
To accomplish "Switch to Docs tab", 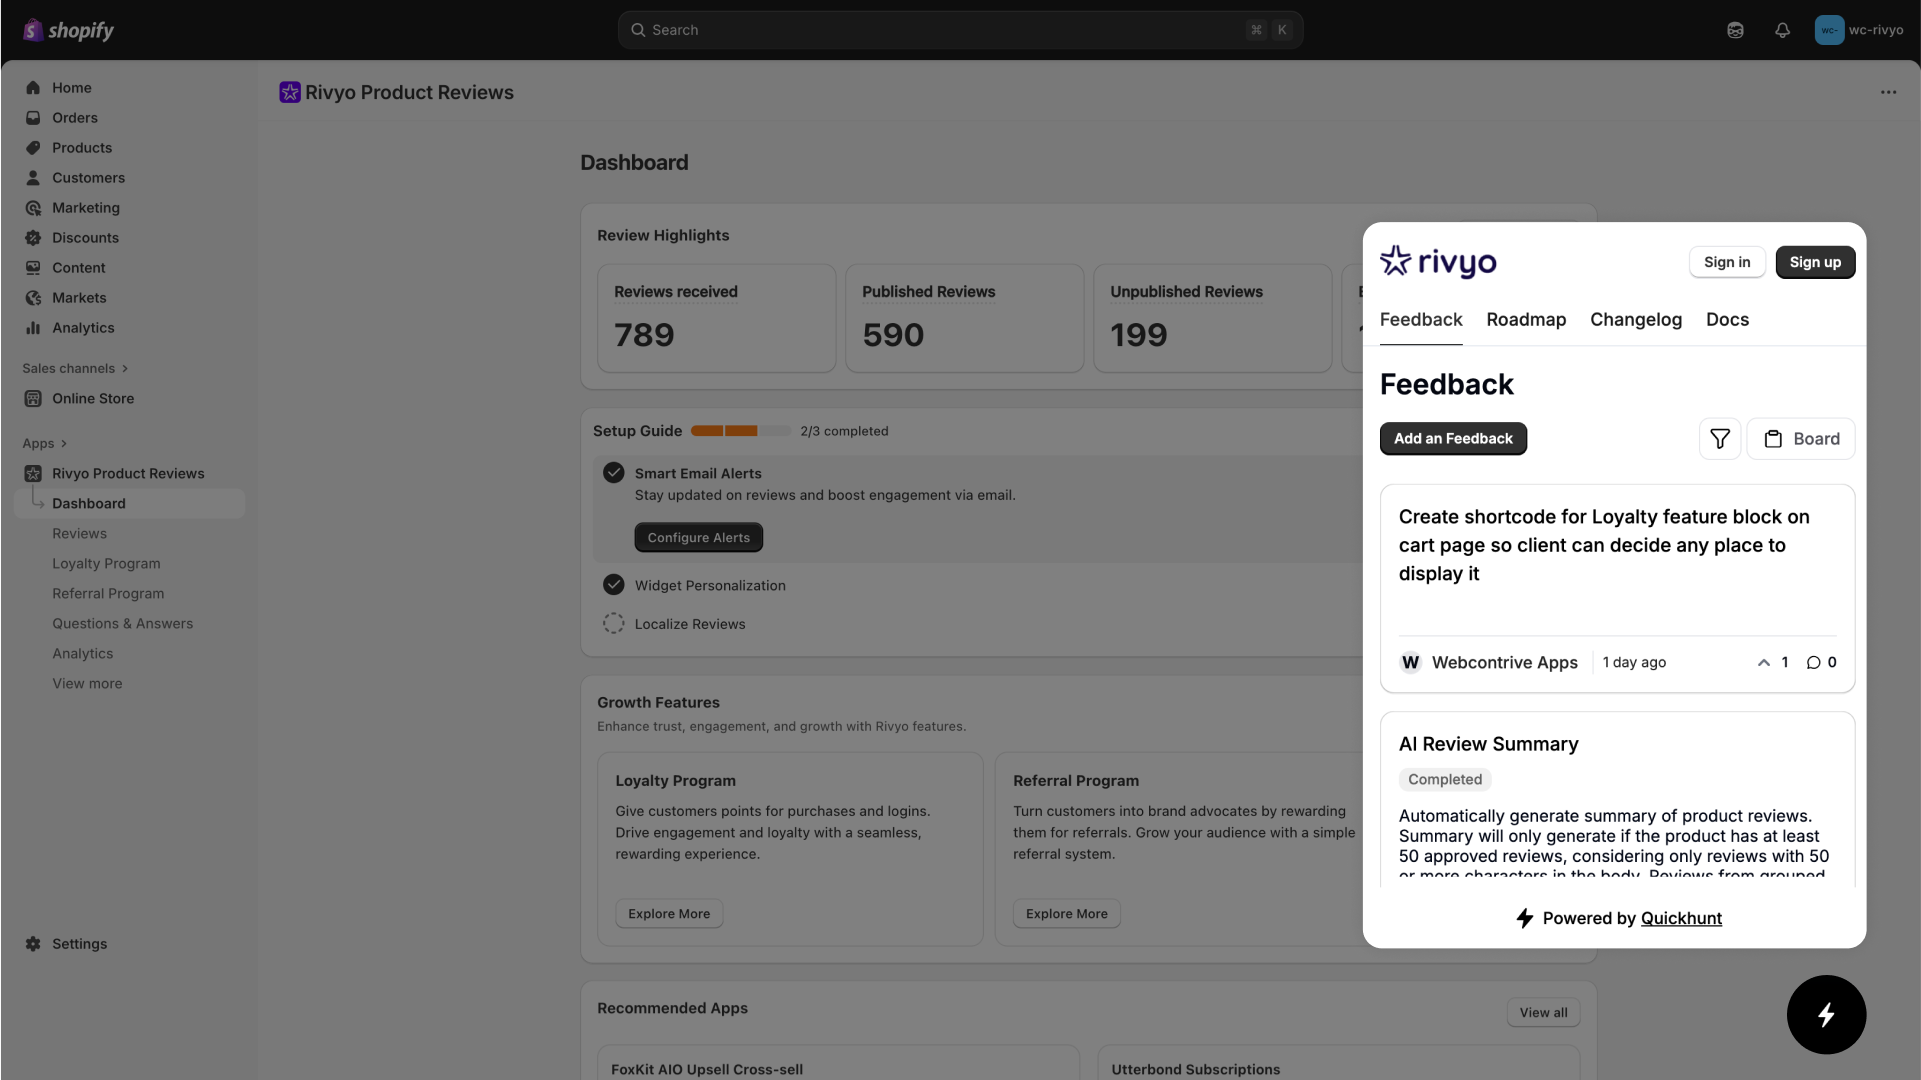I will tap(1727, 320).
